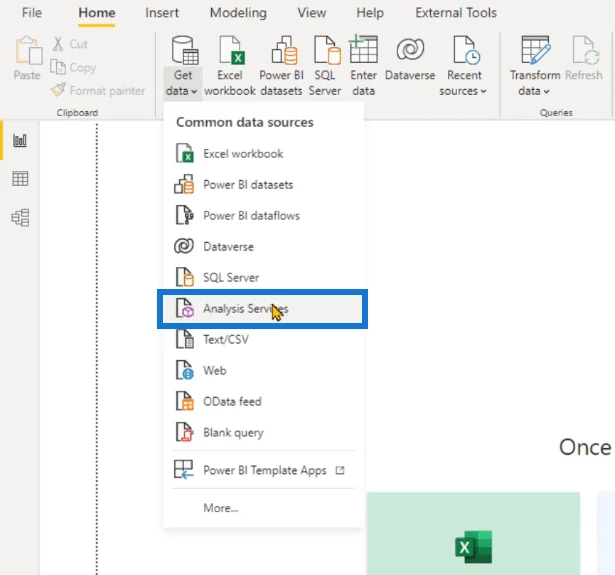The width and height of the screenshot is (615, 575).
Task: Click the OData feed item icon
Action: tap(184, 401)
